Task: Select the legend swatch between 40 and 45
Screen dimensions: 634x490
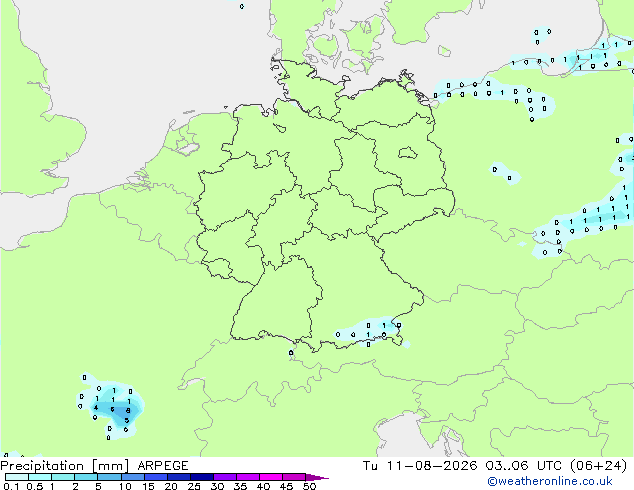Action: pos(271,477)
